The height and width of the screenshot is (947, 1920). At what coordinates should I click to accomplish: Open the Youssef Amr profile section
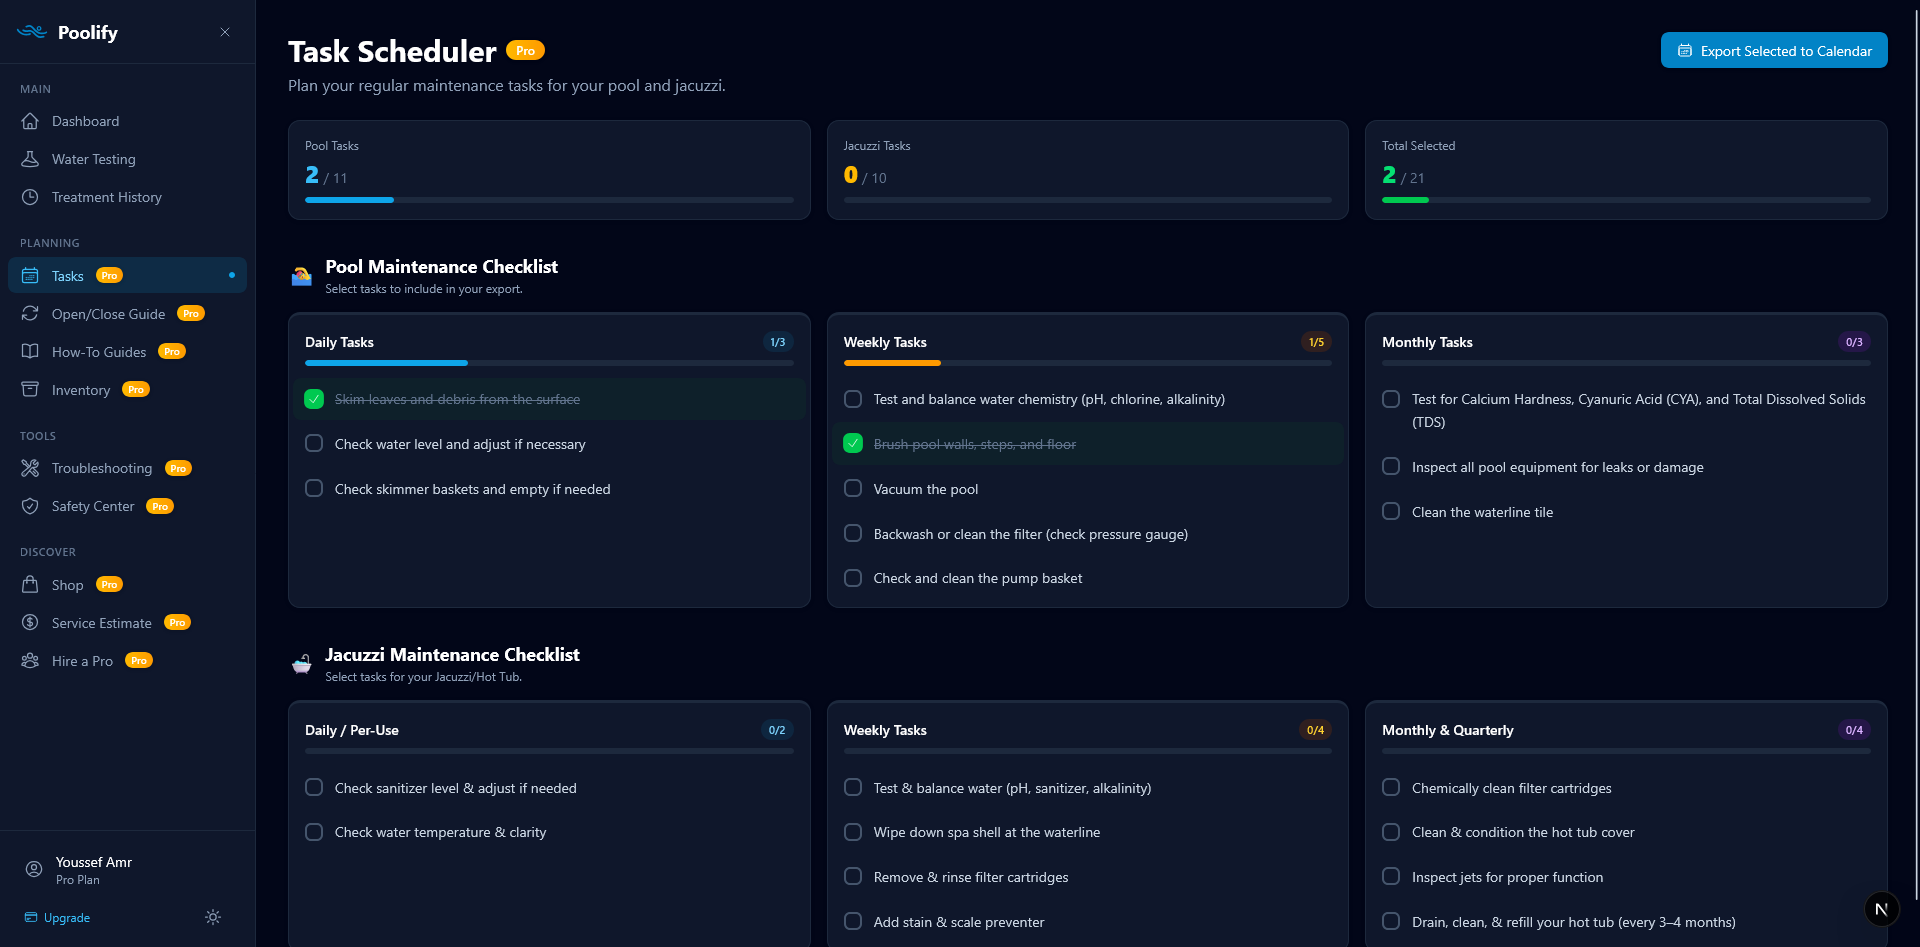coord(93,870)
